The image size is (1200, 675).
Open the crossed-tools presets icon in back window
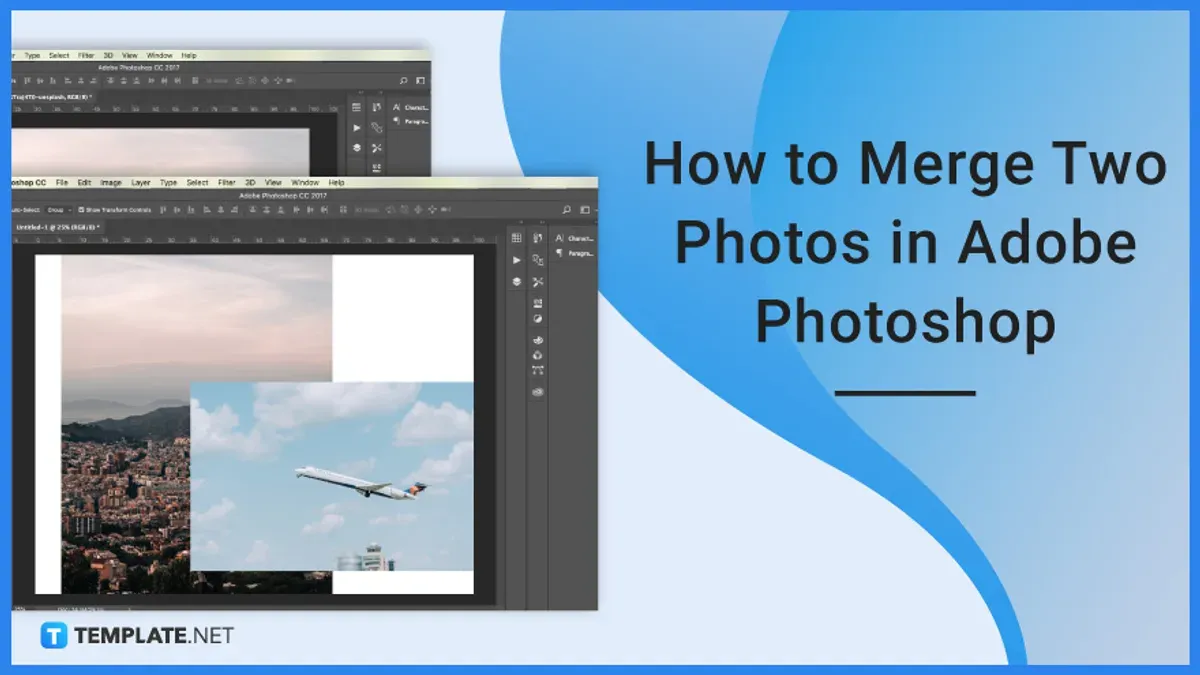[377, 147]
